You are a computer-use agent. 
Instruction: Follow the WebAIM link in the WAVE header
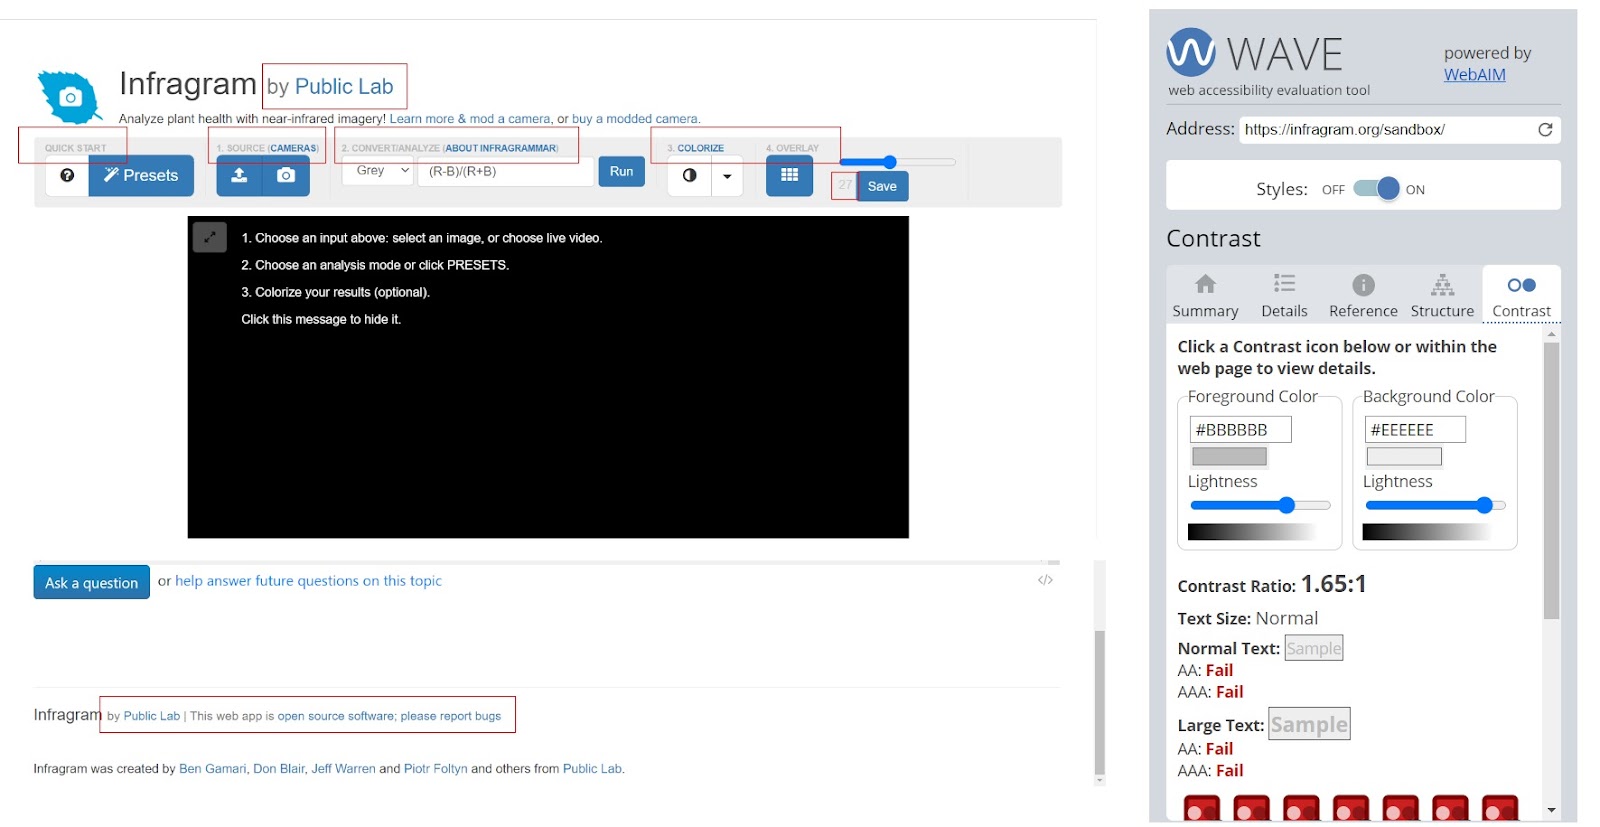pyautogui.click(x=1474, y=75)
